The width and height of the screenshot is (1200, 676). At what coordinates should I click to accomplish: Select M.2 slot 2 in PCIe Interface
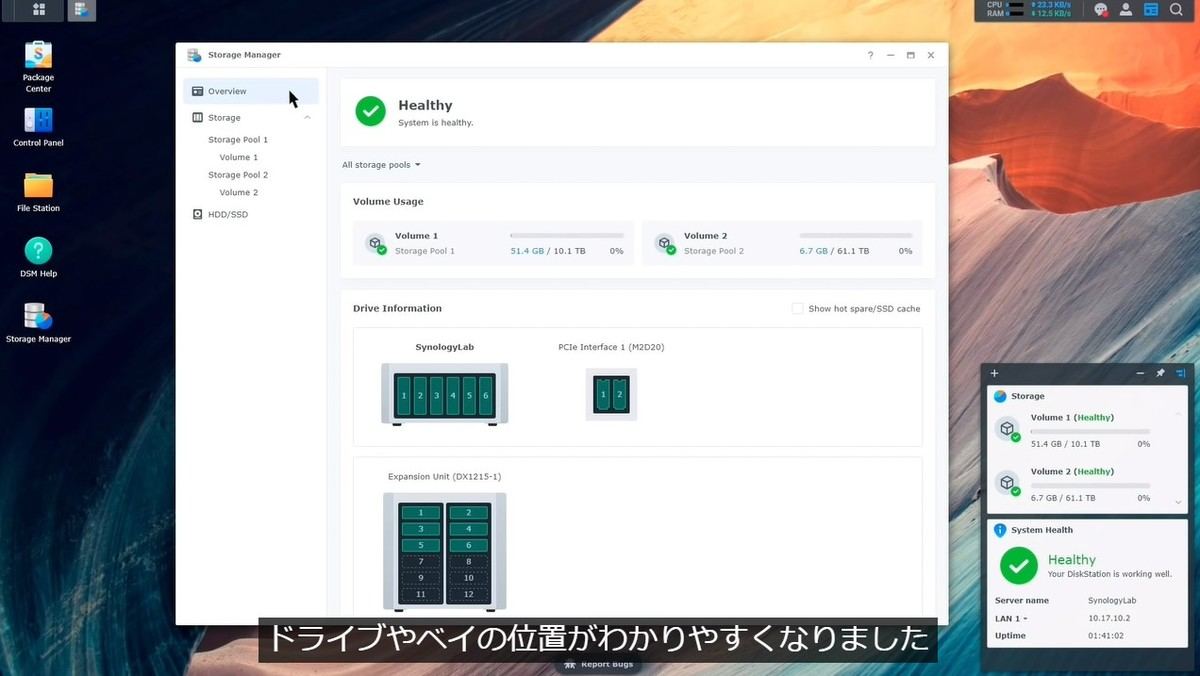click(619, 395)
